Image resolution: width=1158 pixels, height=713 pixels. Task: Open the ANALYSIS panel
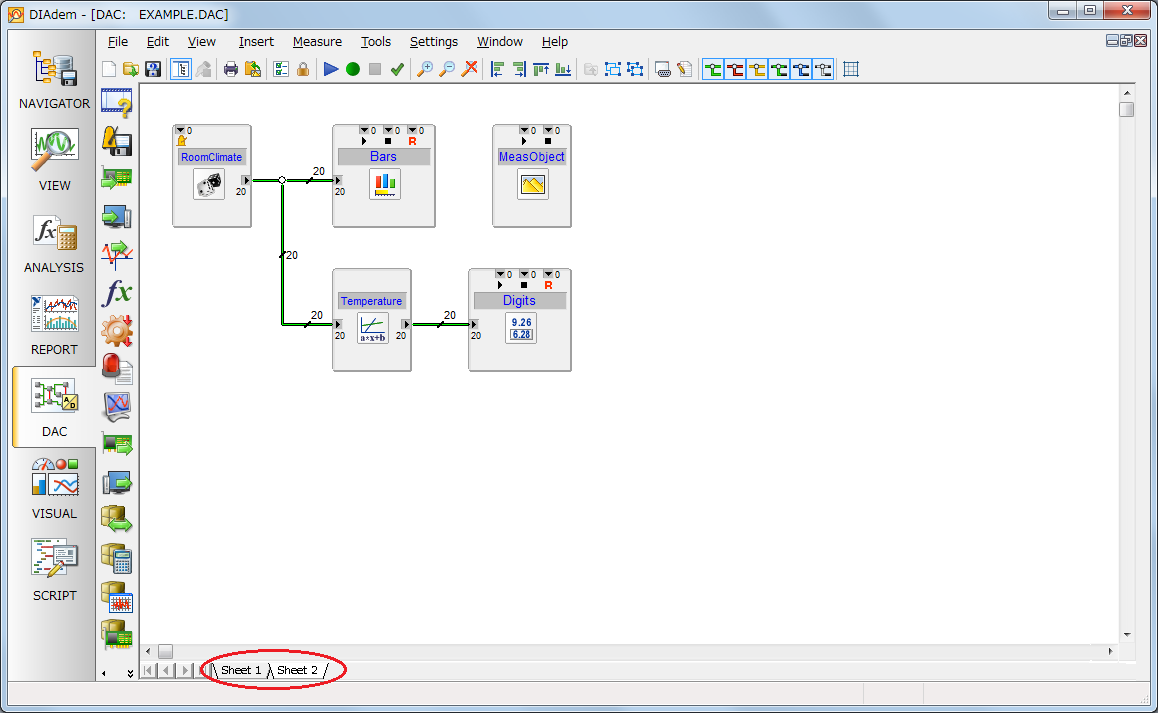54,244
